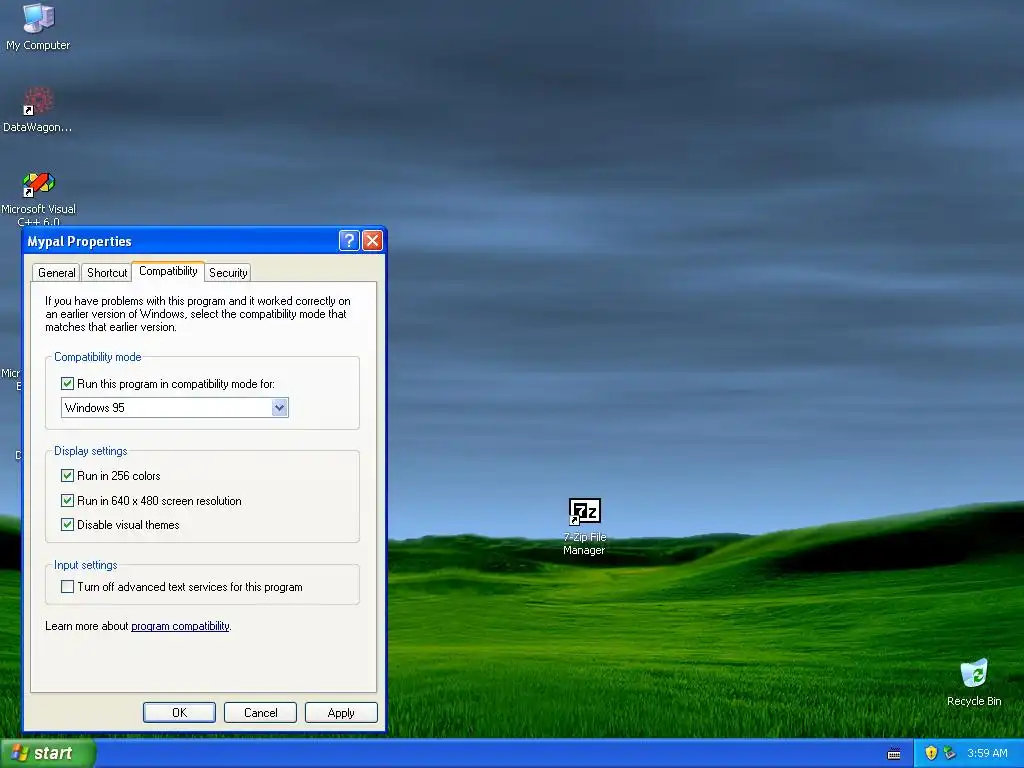Open the My Computer desktop icon
The width and height of the screenshot is (1024, 768).
pyautogui.click(x=38, y=26)
